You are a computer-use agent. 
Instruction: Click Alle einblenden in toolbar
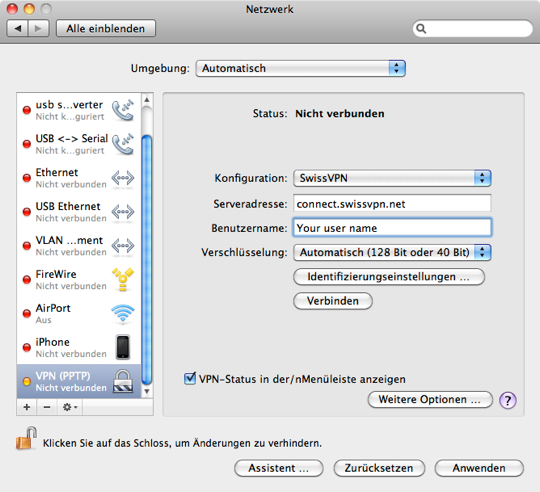[x=106, y=29]
